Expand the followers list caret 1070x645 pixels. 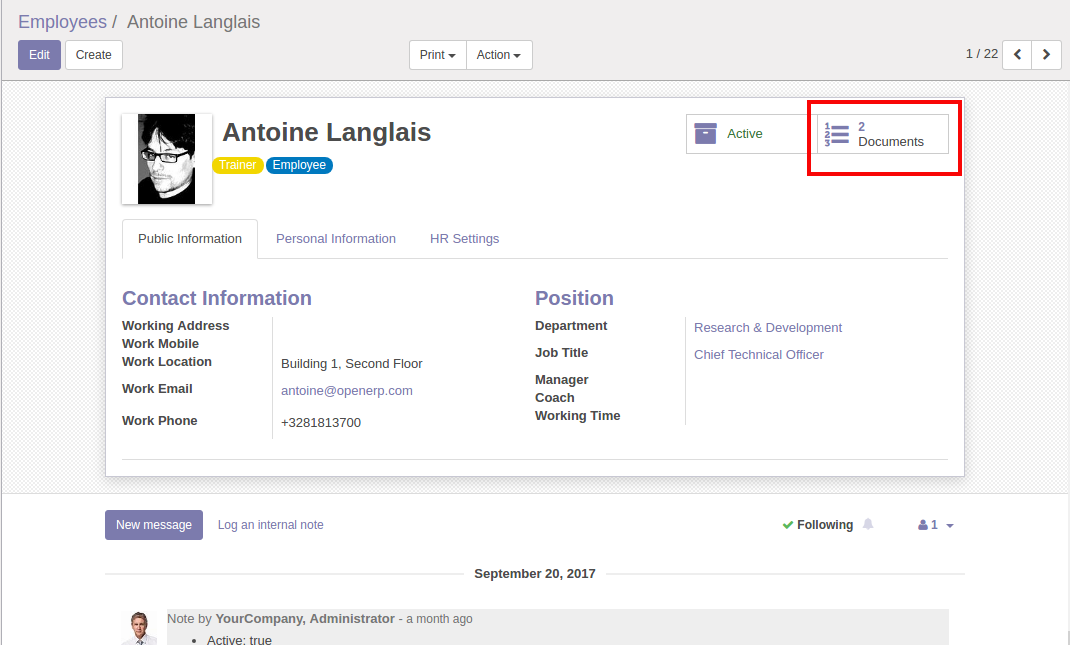pyautogui.click(x=949, y=526)
